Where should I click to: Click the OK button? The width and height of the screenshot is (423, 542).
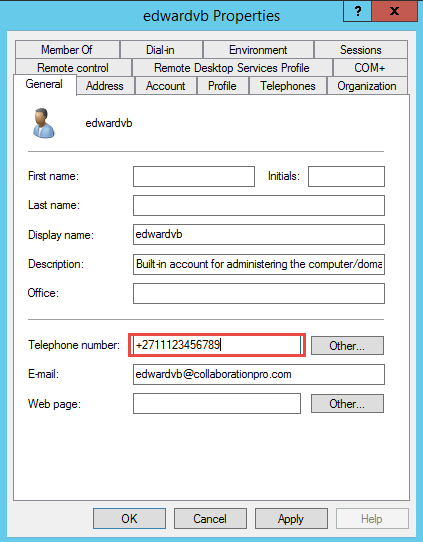click(129, 518)
